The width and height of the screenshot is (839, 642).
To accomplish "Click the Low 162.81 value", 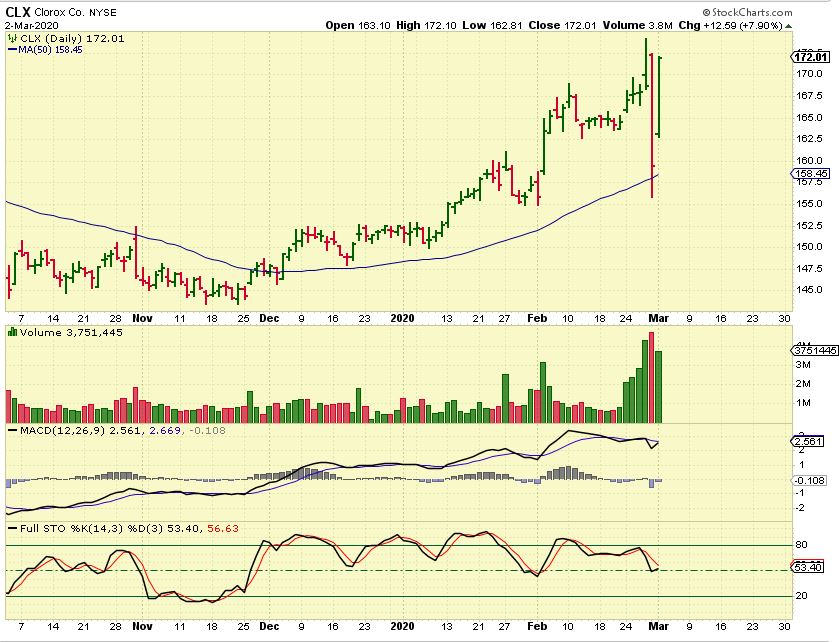I will point(492,25).
